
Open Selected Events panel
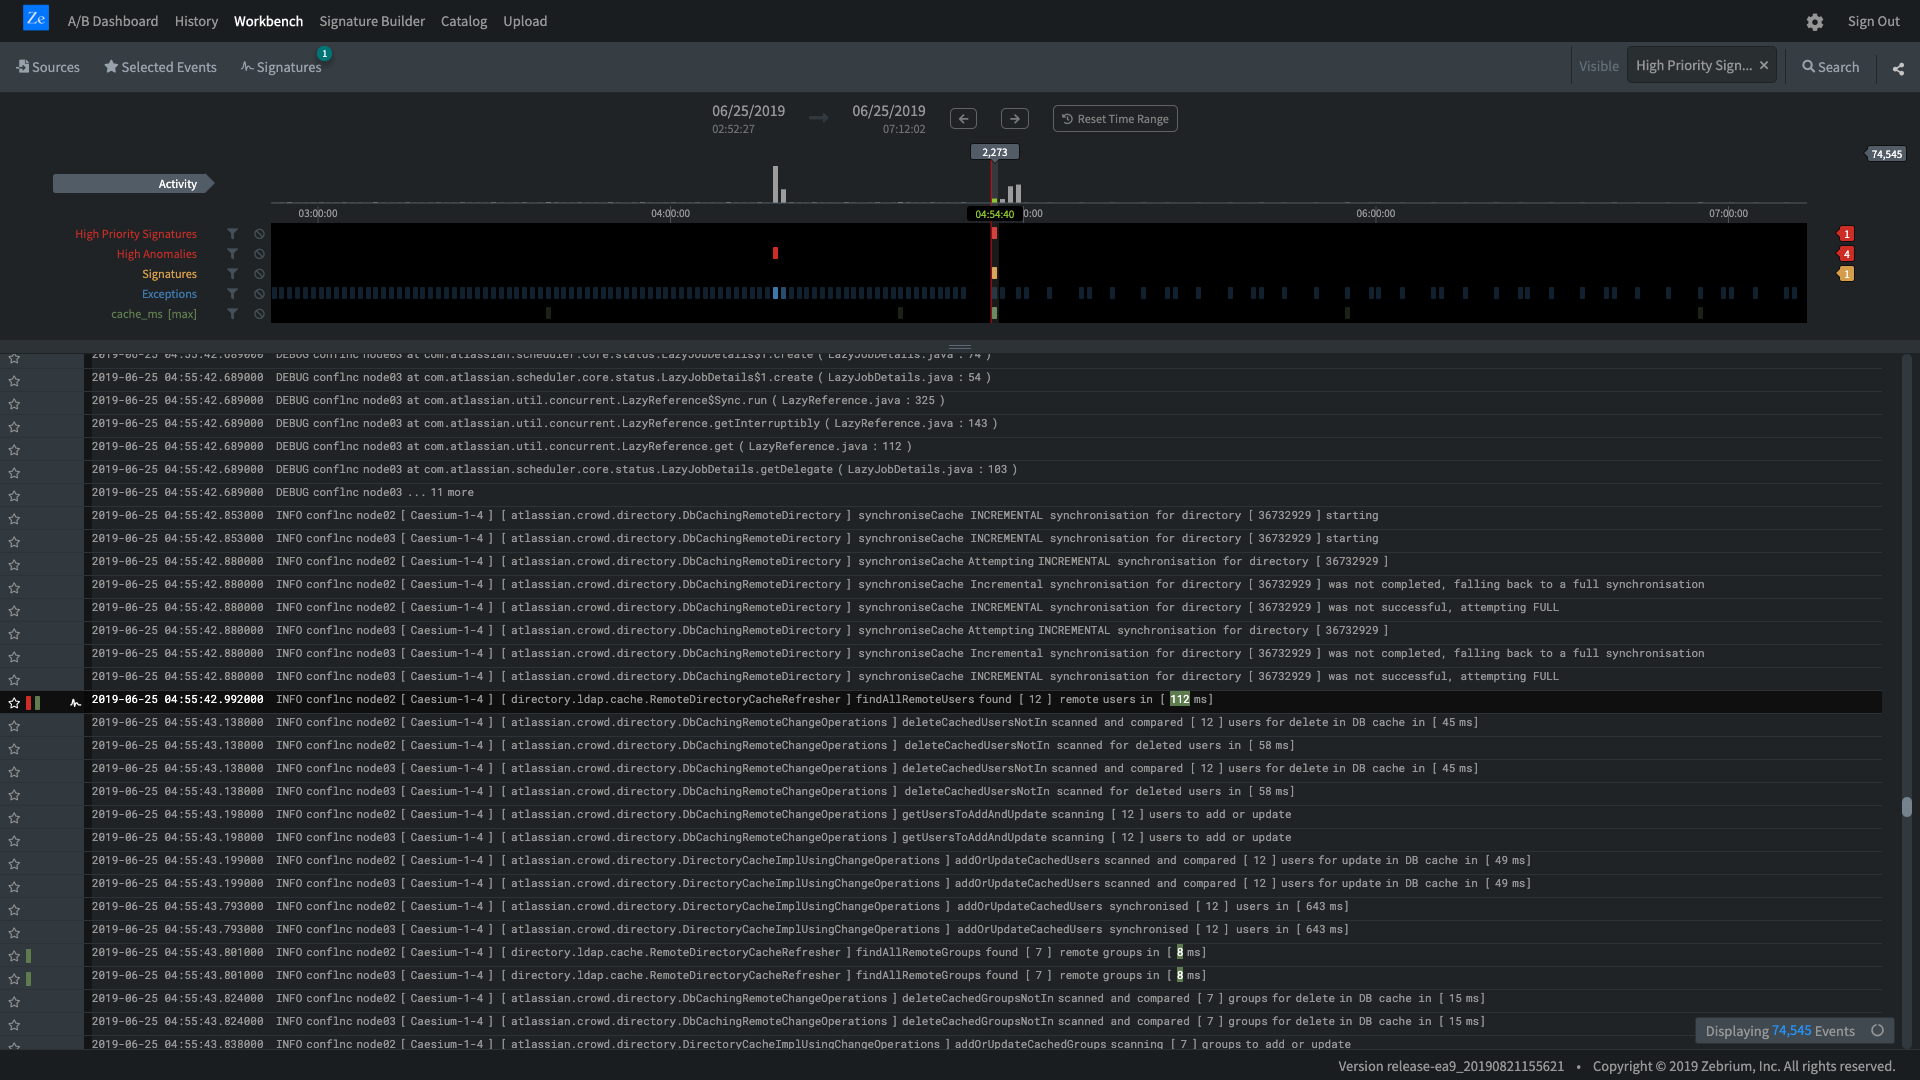point(160,67)
